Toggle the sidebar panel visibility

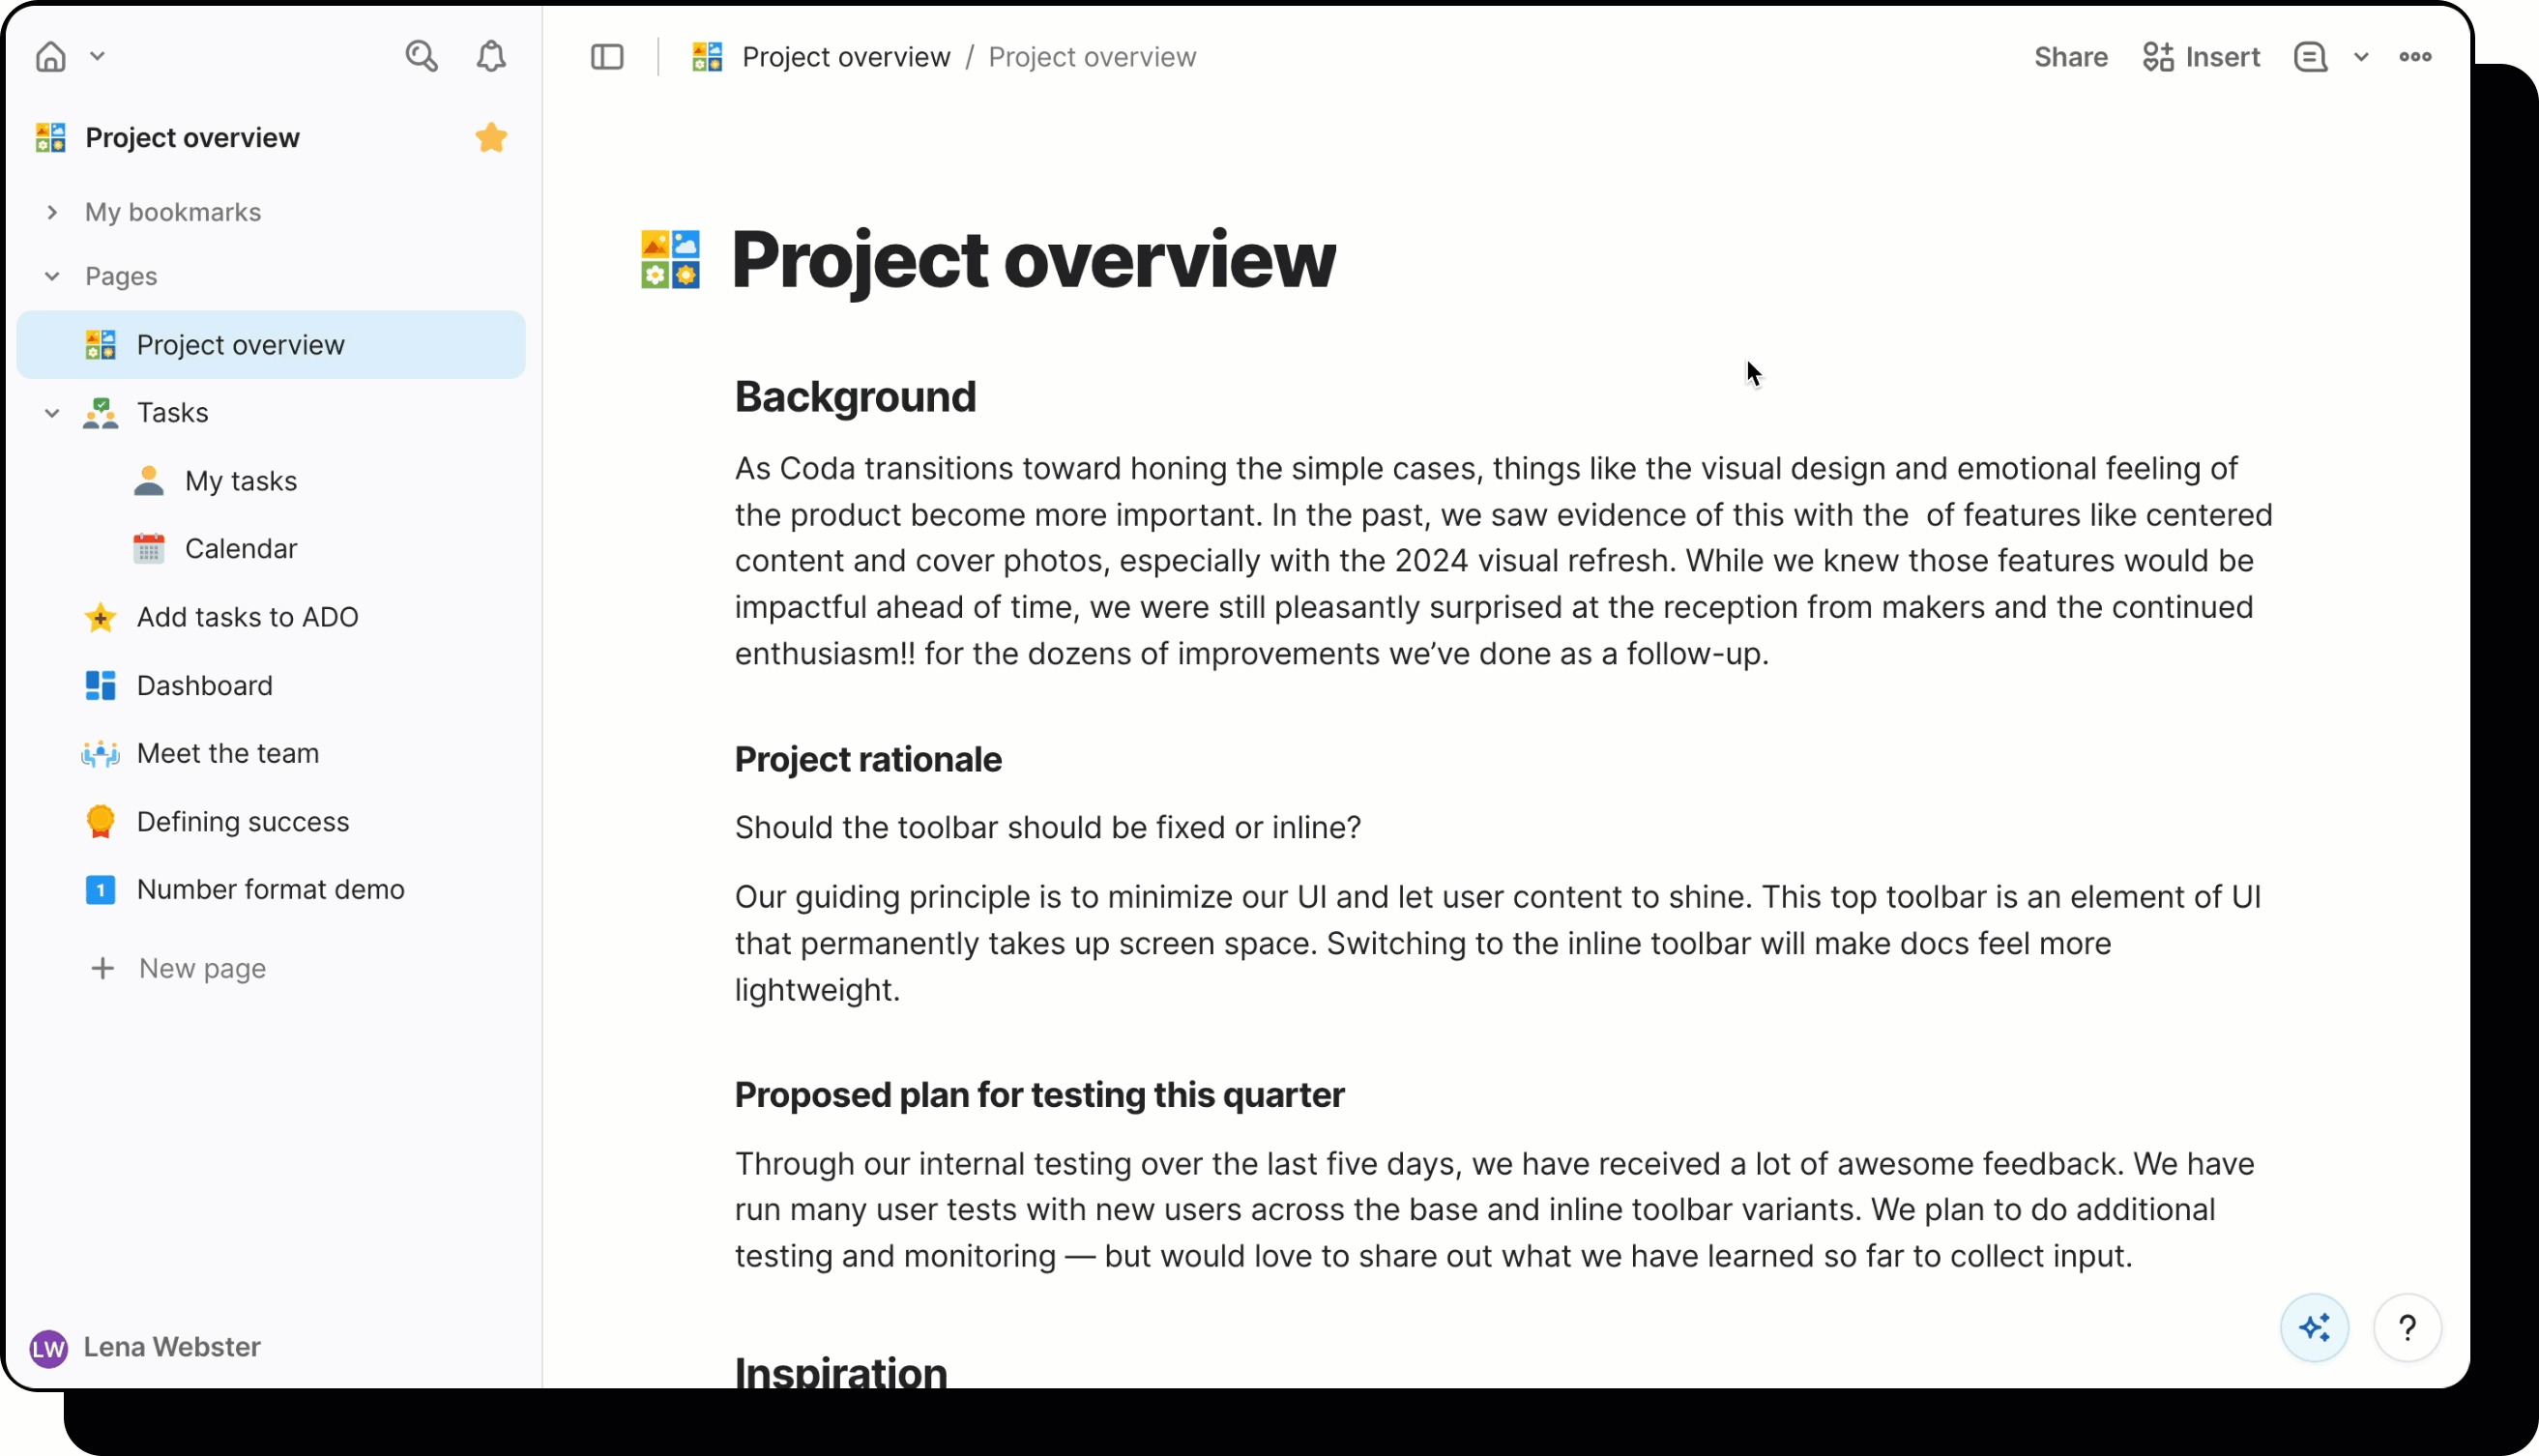(x=607, y=57)
